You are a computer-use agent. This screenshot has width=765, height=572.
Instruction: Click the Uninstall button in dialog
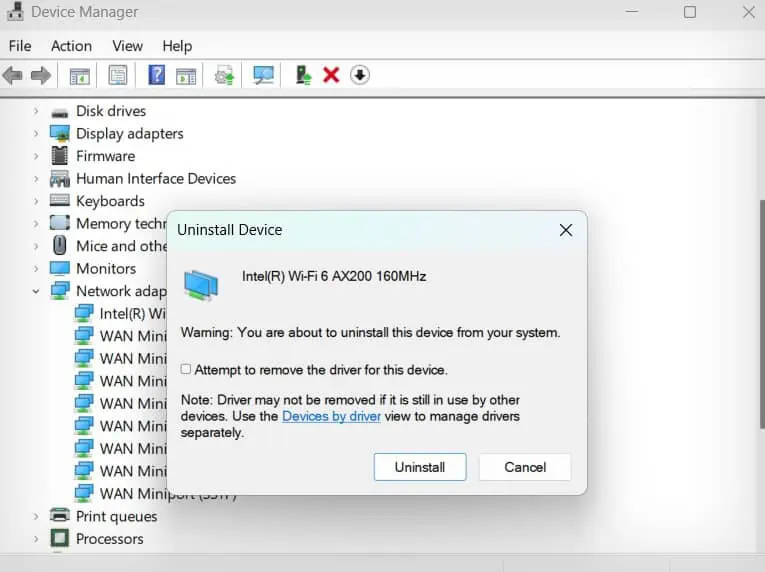[x=420, y=467]
